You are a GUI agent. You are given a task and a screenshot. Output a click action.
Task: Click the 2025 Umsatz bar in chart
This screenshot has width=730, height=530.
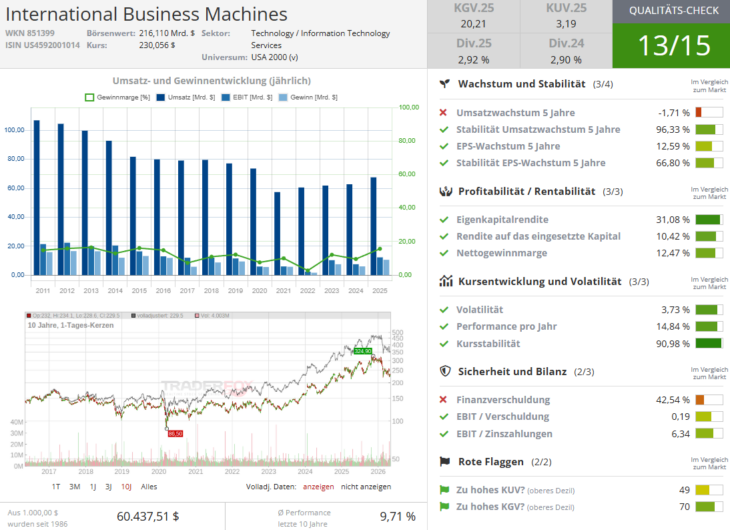tap(373, 226)
